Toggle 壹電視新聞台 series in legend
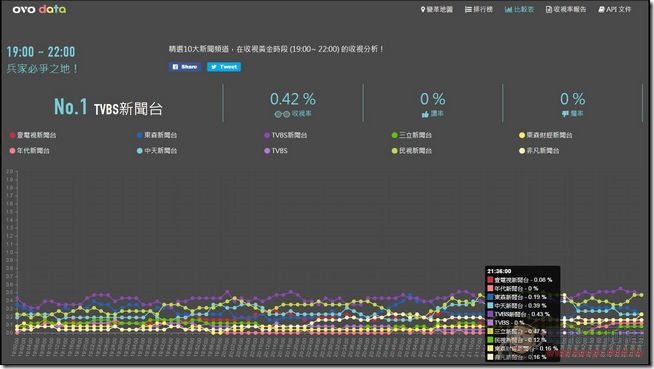Image resolution: width=654 pixels, height=369 pixels. pyautogui.click(x=33, y=135)
